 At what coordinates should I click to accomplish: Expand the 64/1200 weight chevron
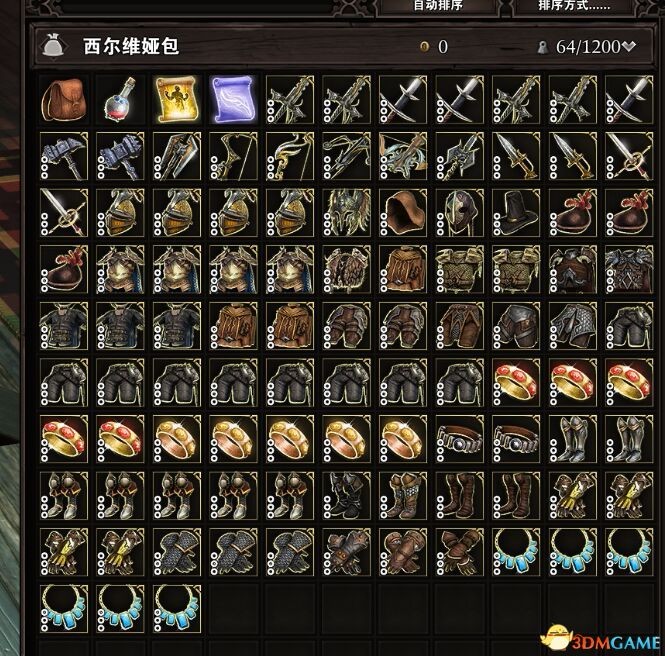[629, 46]
